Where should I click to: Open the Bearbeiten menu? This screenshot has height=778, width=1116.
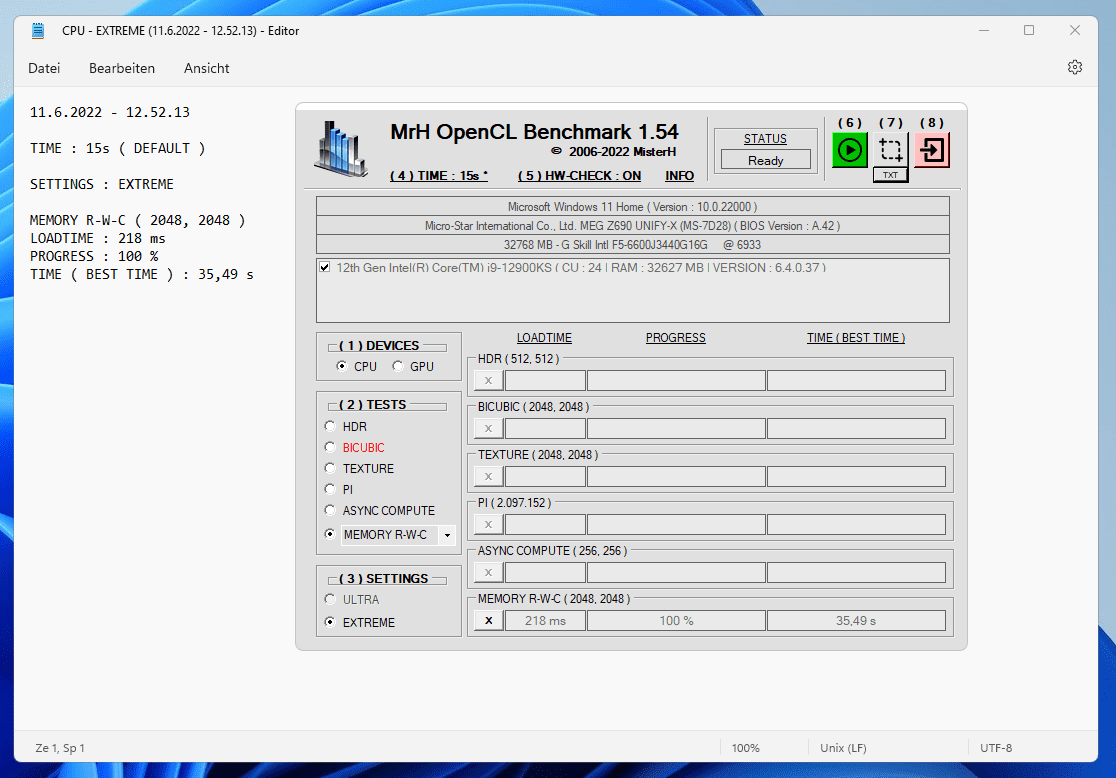coord(122,68)
